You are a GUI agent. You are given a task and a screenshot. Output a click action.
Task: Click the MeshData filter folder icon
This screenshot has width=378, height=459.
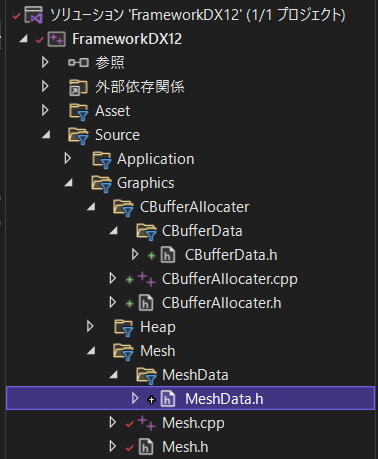[x=146, y=376]
